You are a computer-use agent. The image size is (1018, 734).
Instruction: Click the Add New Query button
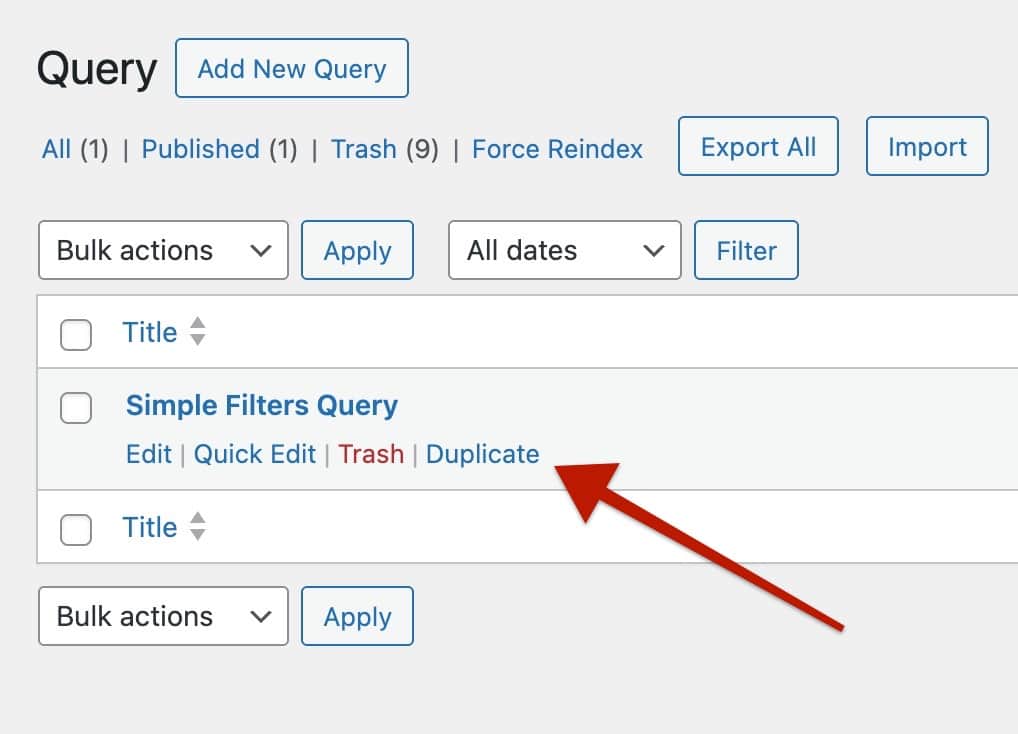(x=291, y=68)
